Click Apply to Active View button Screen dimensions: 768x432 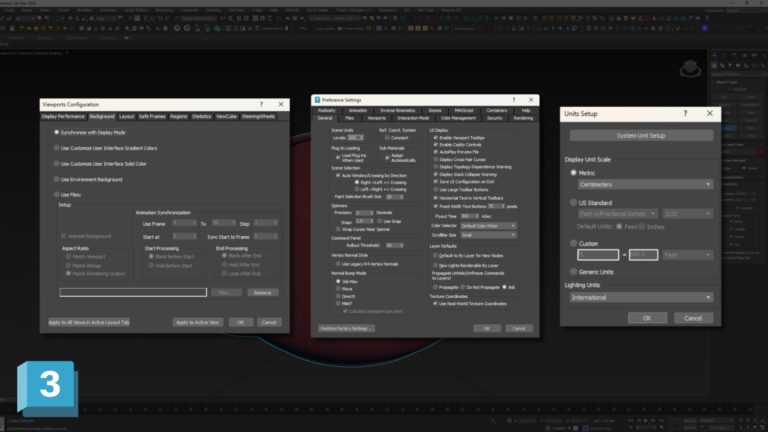click(198, 322)
